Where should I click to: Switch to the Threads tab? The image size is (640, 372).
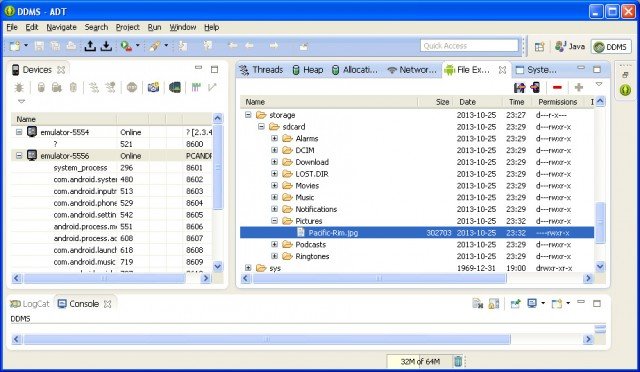pyautogui.click(x=261, y=70)
